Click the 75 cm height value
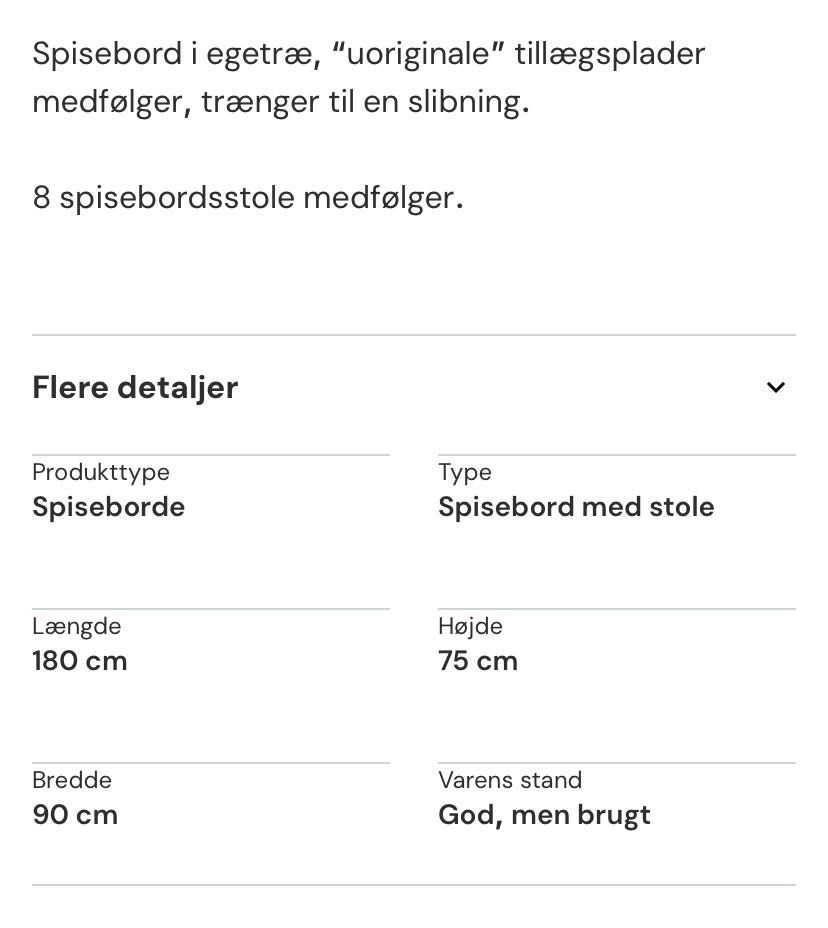The height and width of the screenshot is (928, 828). coord(478,661)
